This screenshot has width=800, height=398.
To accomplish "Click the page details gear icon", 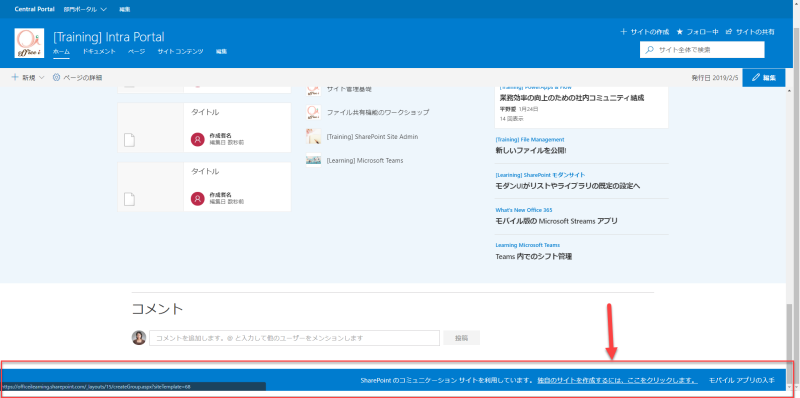I will pyautogui.click(x=57, y=78).
